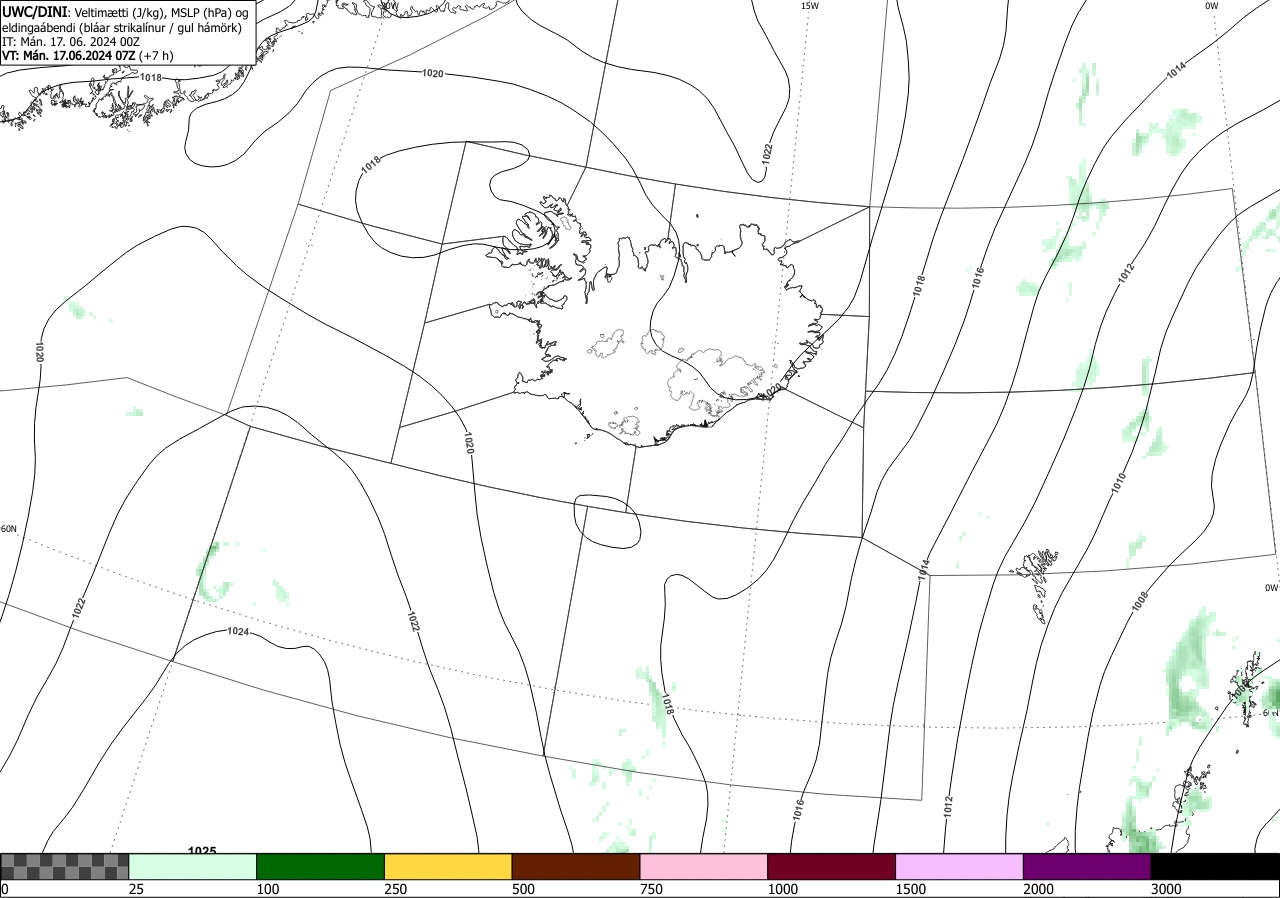
Task: Pick the dark green 100–250 legend swatch
Action: tap(321, 866)
